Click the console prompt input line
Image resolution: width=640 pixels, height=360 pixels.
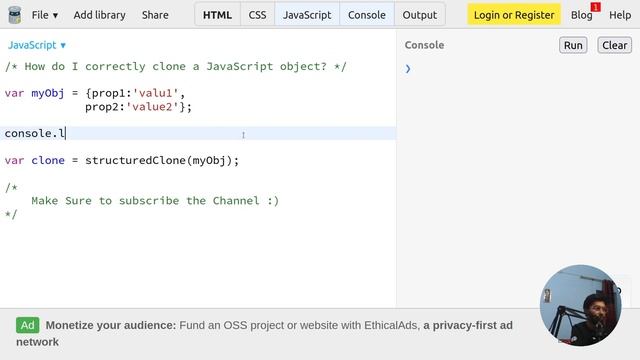[518, 69]
